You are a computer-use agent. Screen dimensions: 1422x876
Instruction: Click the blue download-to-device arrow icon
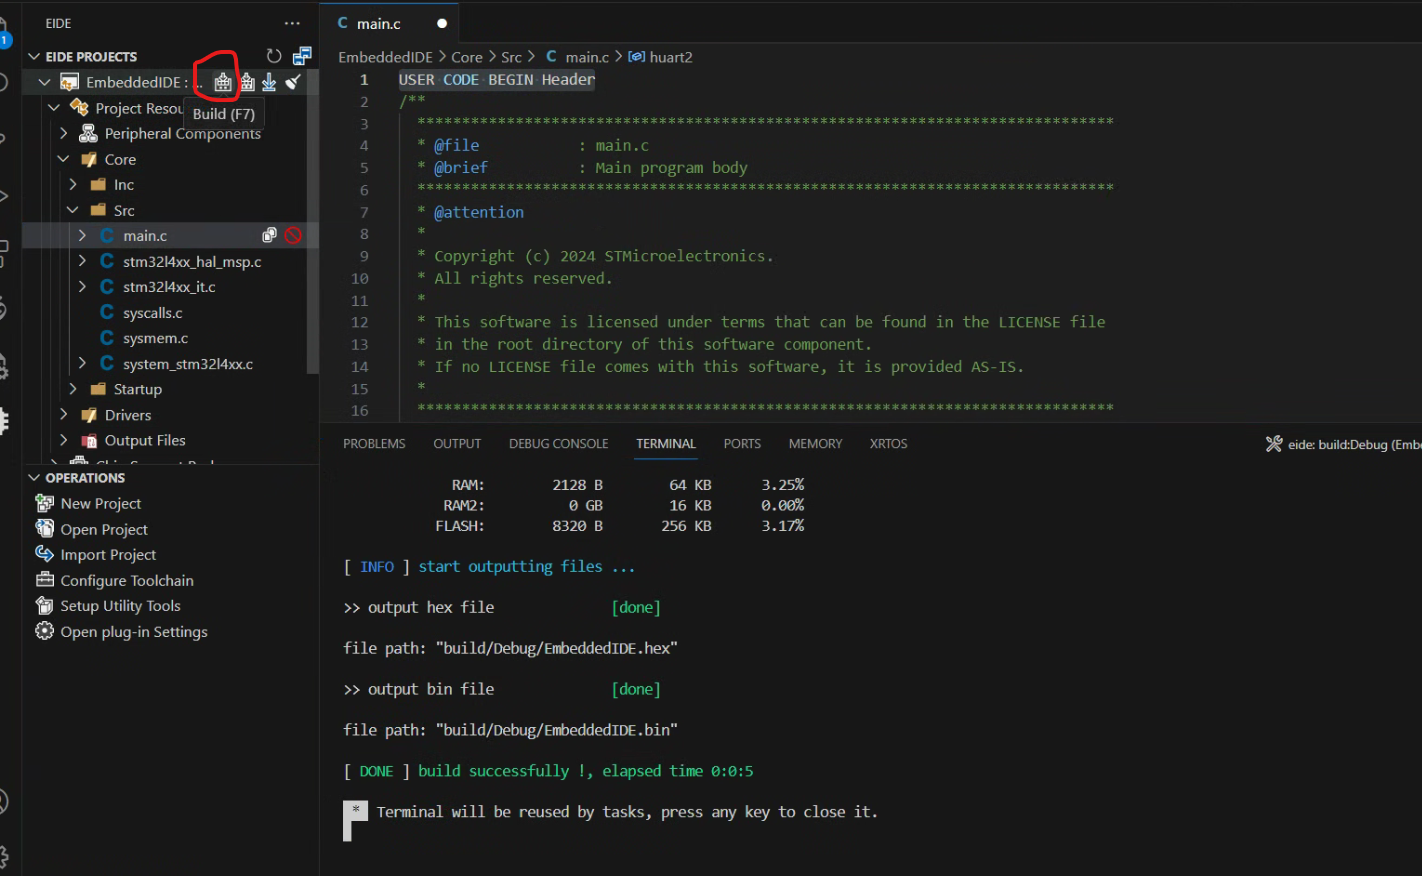click(x=269, y=82)
